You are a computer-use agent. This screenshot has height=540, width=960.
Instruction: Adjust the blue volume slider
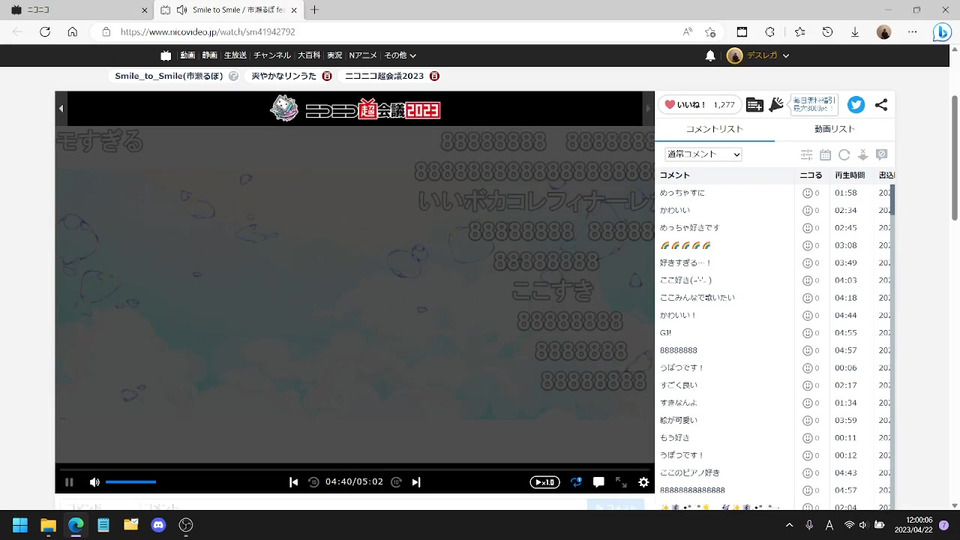tap(130, 482)
